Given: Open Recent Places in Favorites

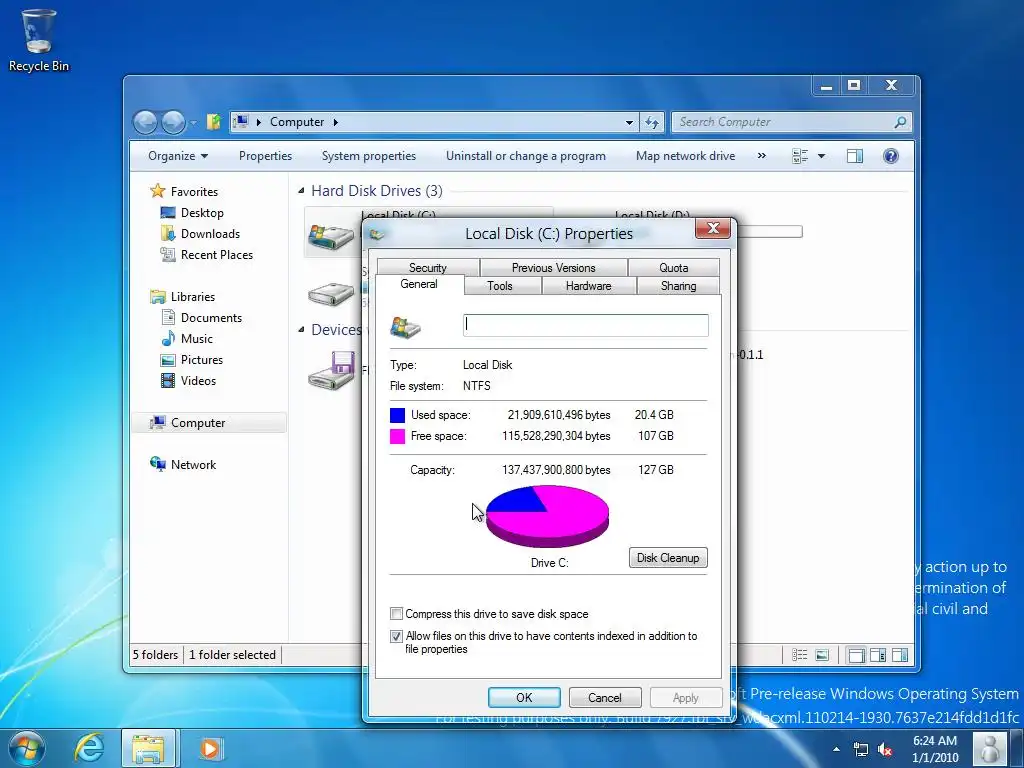Looking at the screenshot, I should click(217, 255).
